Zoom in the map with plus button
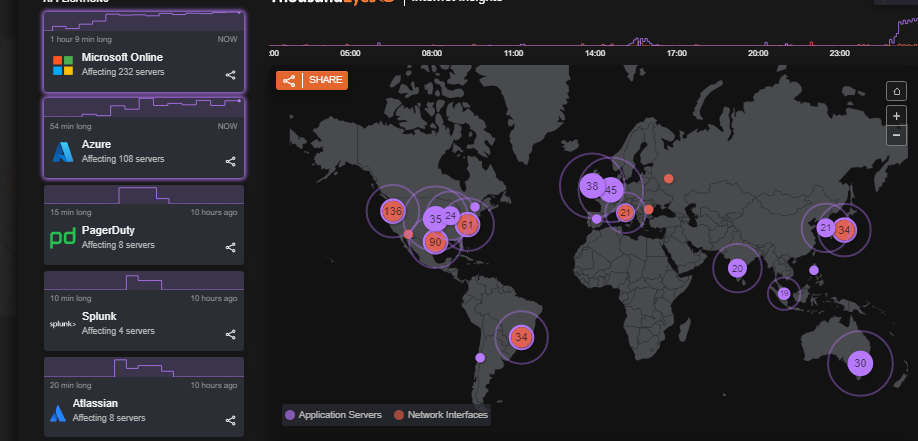The height and width of the screenshot is (441, 918). (896, 117)
